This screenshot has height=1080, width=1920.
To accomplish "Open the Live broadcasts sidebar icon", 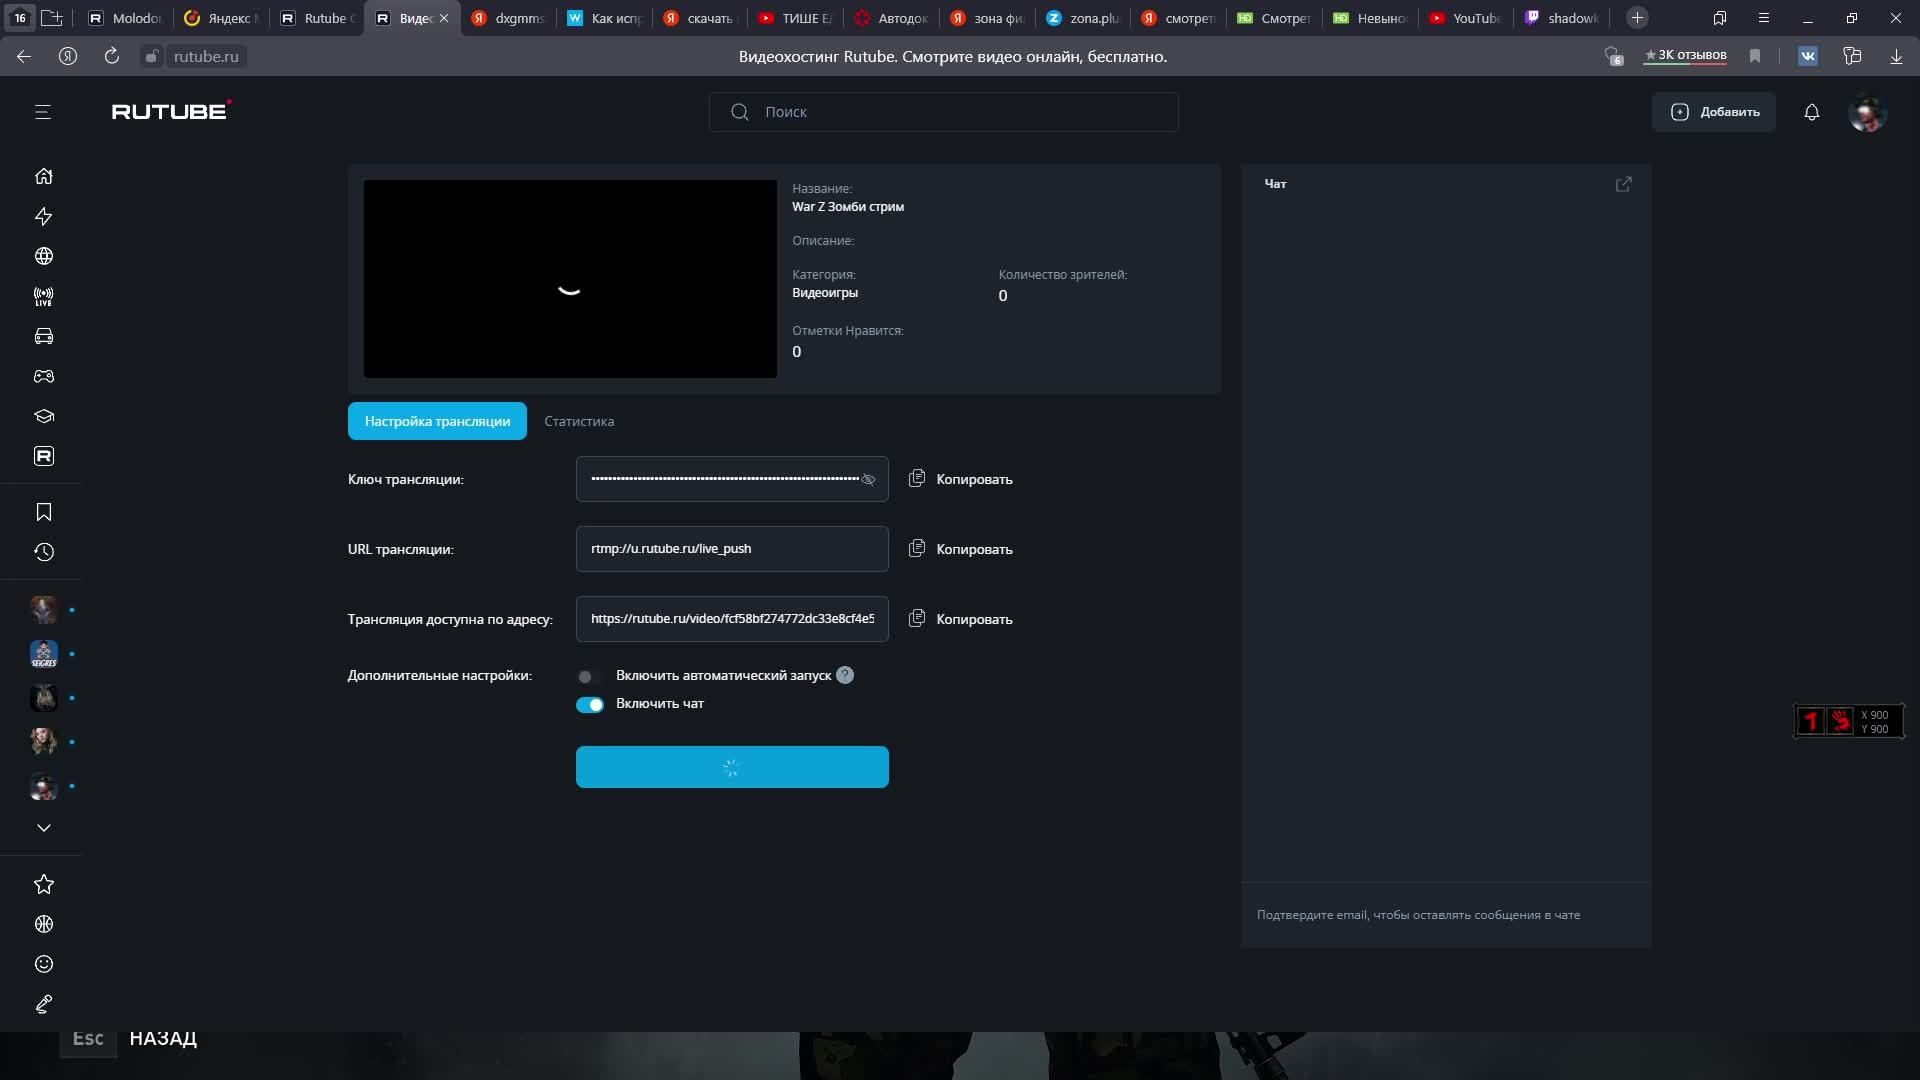I will (x=43, y=296).
